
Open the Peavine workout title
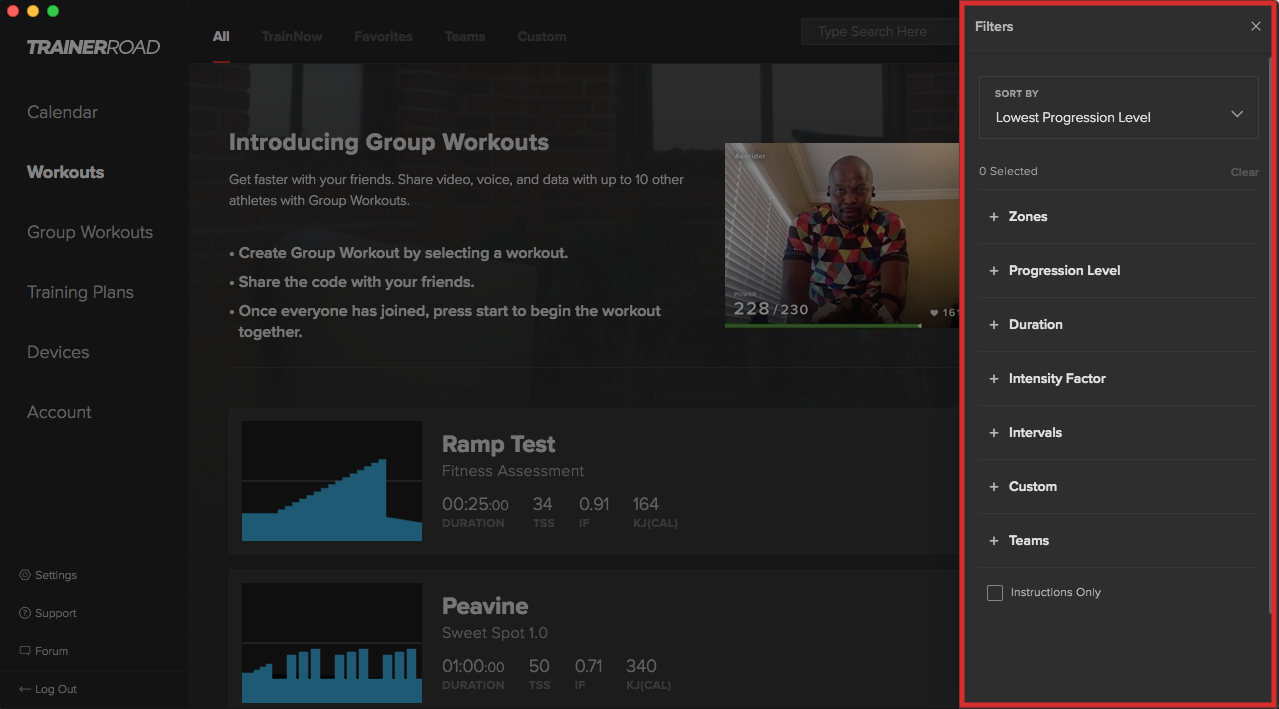[x=485, y=606]
